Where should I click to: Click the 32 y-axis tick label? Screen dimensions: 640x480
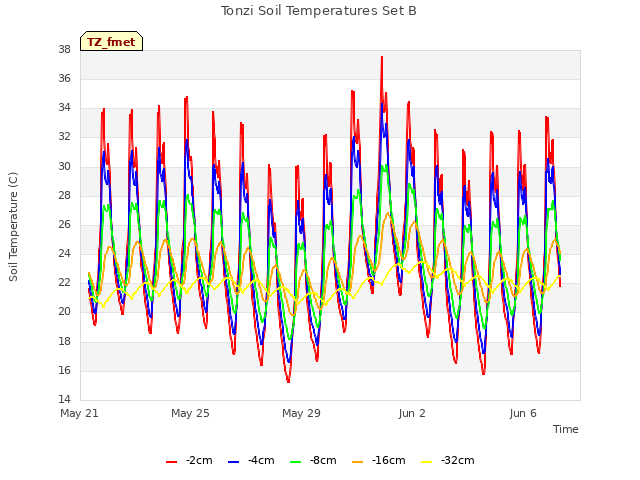pyautogui.click(x=64, y=137)
